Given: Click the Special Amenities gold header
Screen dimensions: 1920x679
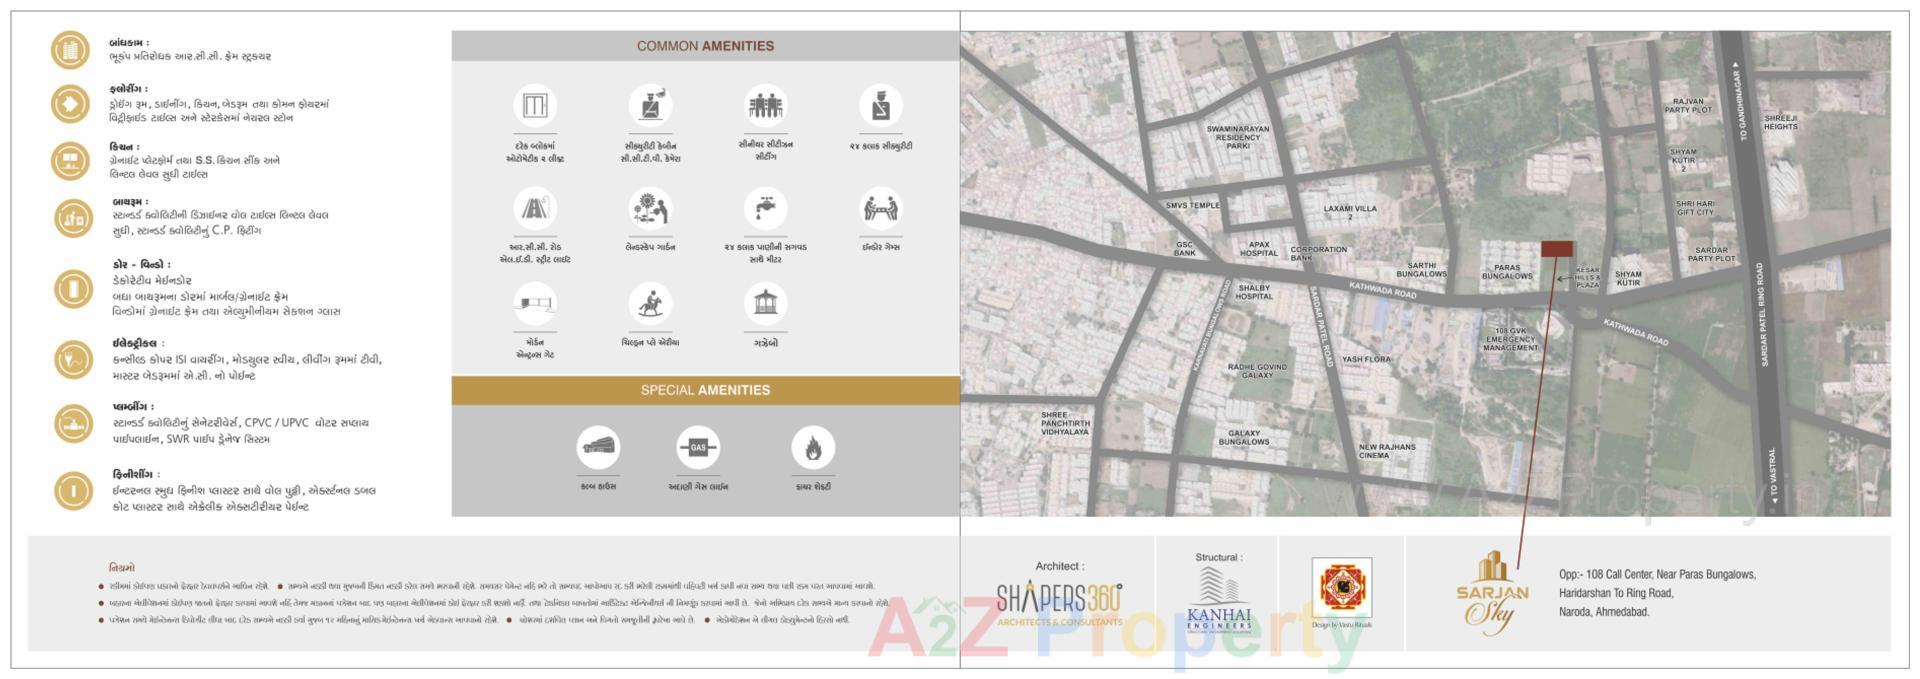Looking at the screenshot, I should pos(705,390).
